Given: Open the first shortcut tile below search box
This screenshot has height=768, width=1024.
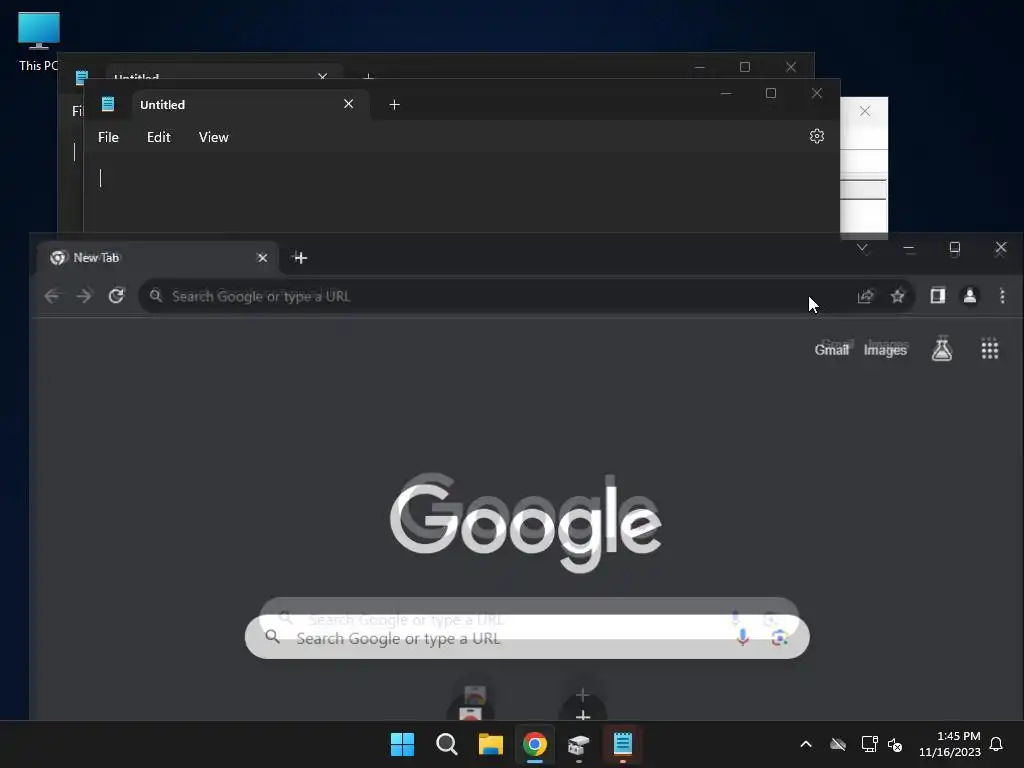Looking at the screenshot, I should click(x=472, y=709).
